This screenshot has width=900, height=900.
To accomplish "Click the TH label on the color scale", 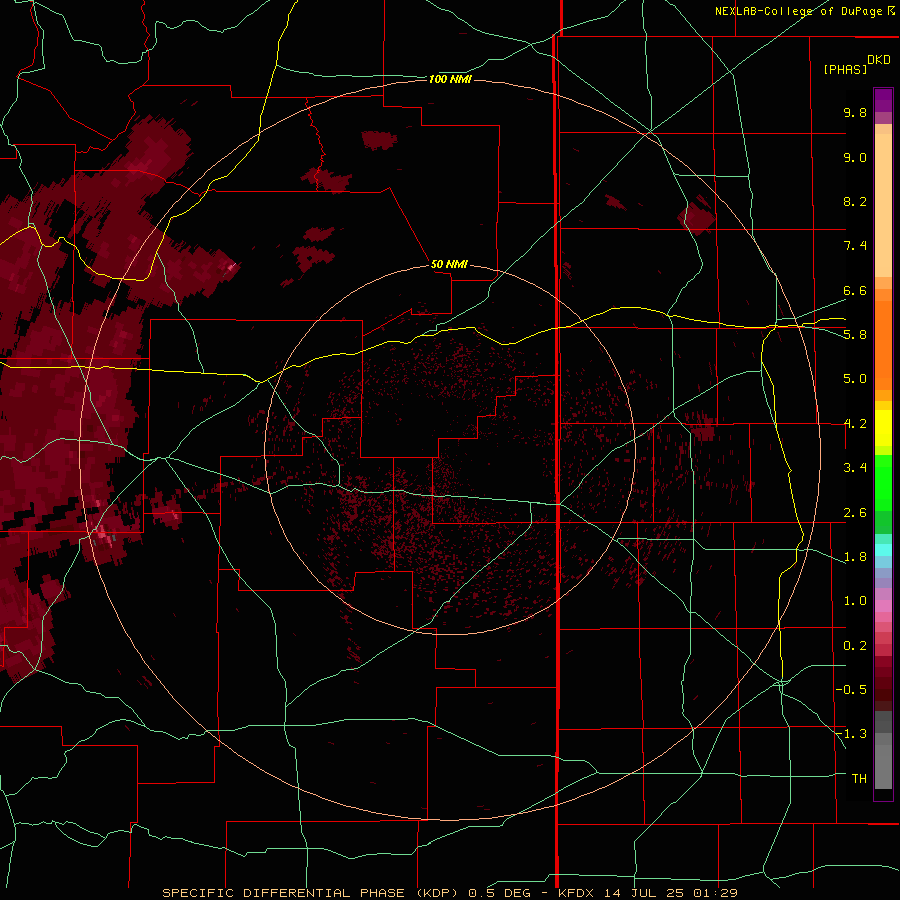I will pos(859,779).
